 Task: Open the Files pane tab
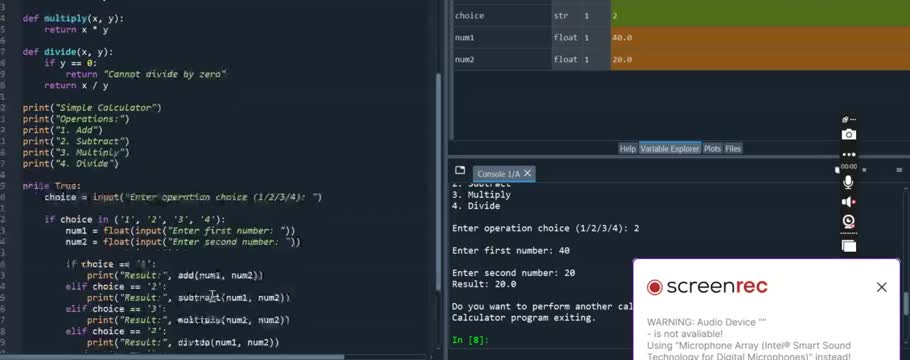point(733,149)
